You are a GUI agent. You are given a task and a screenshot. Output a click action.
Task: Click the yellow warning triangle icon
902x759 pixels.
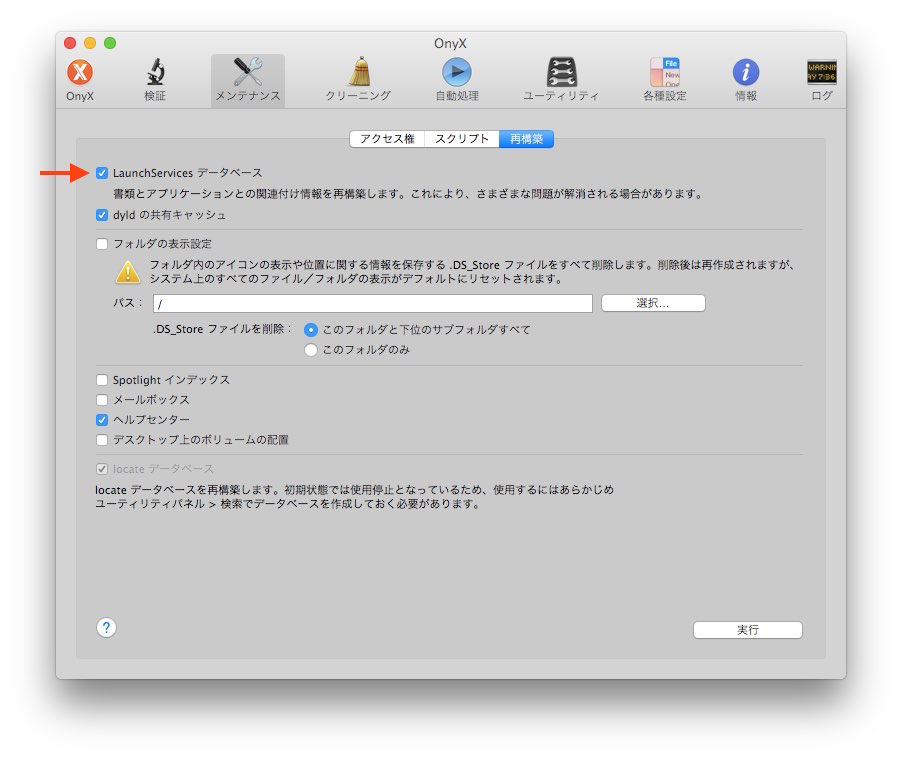click(128, 272)
